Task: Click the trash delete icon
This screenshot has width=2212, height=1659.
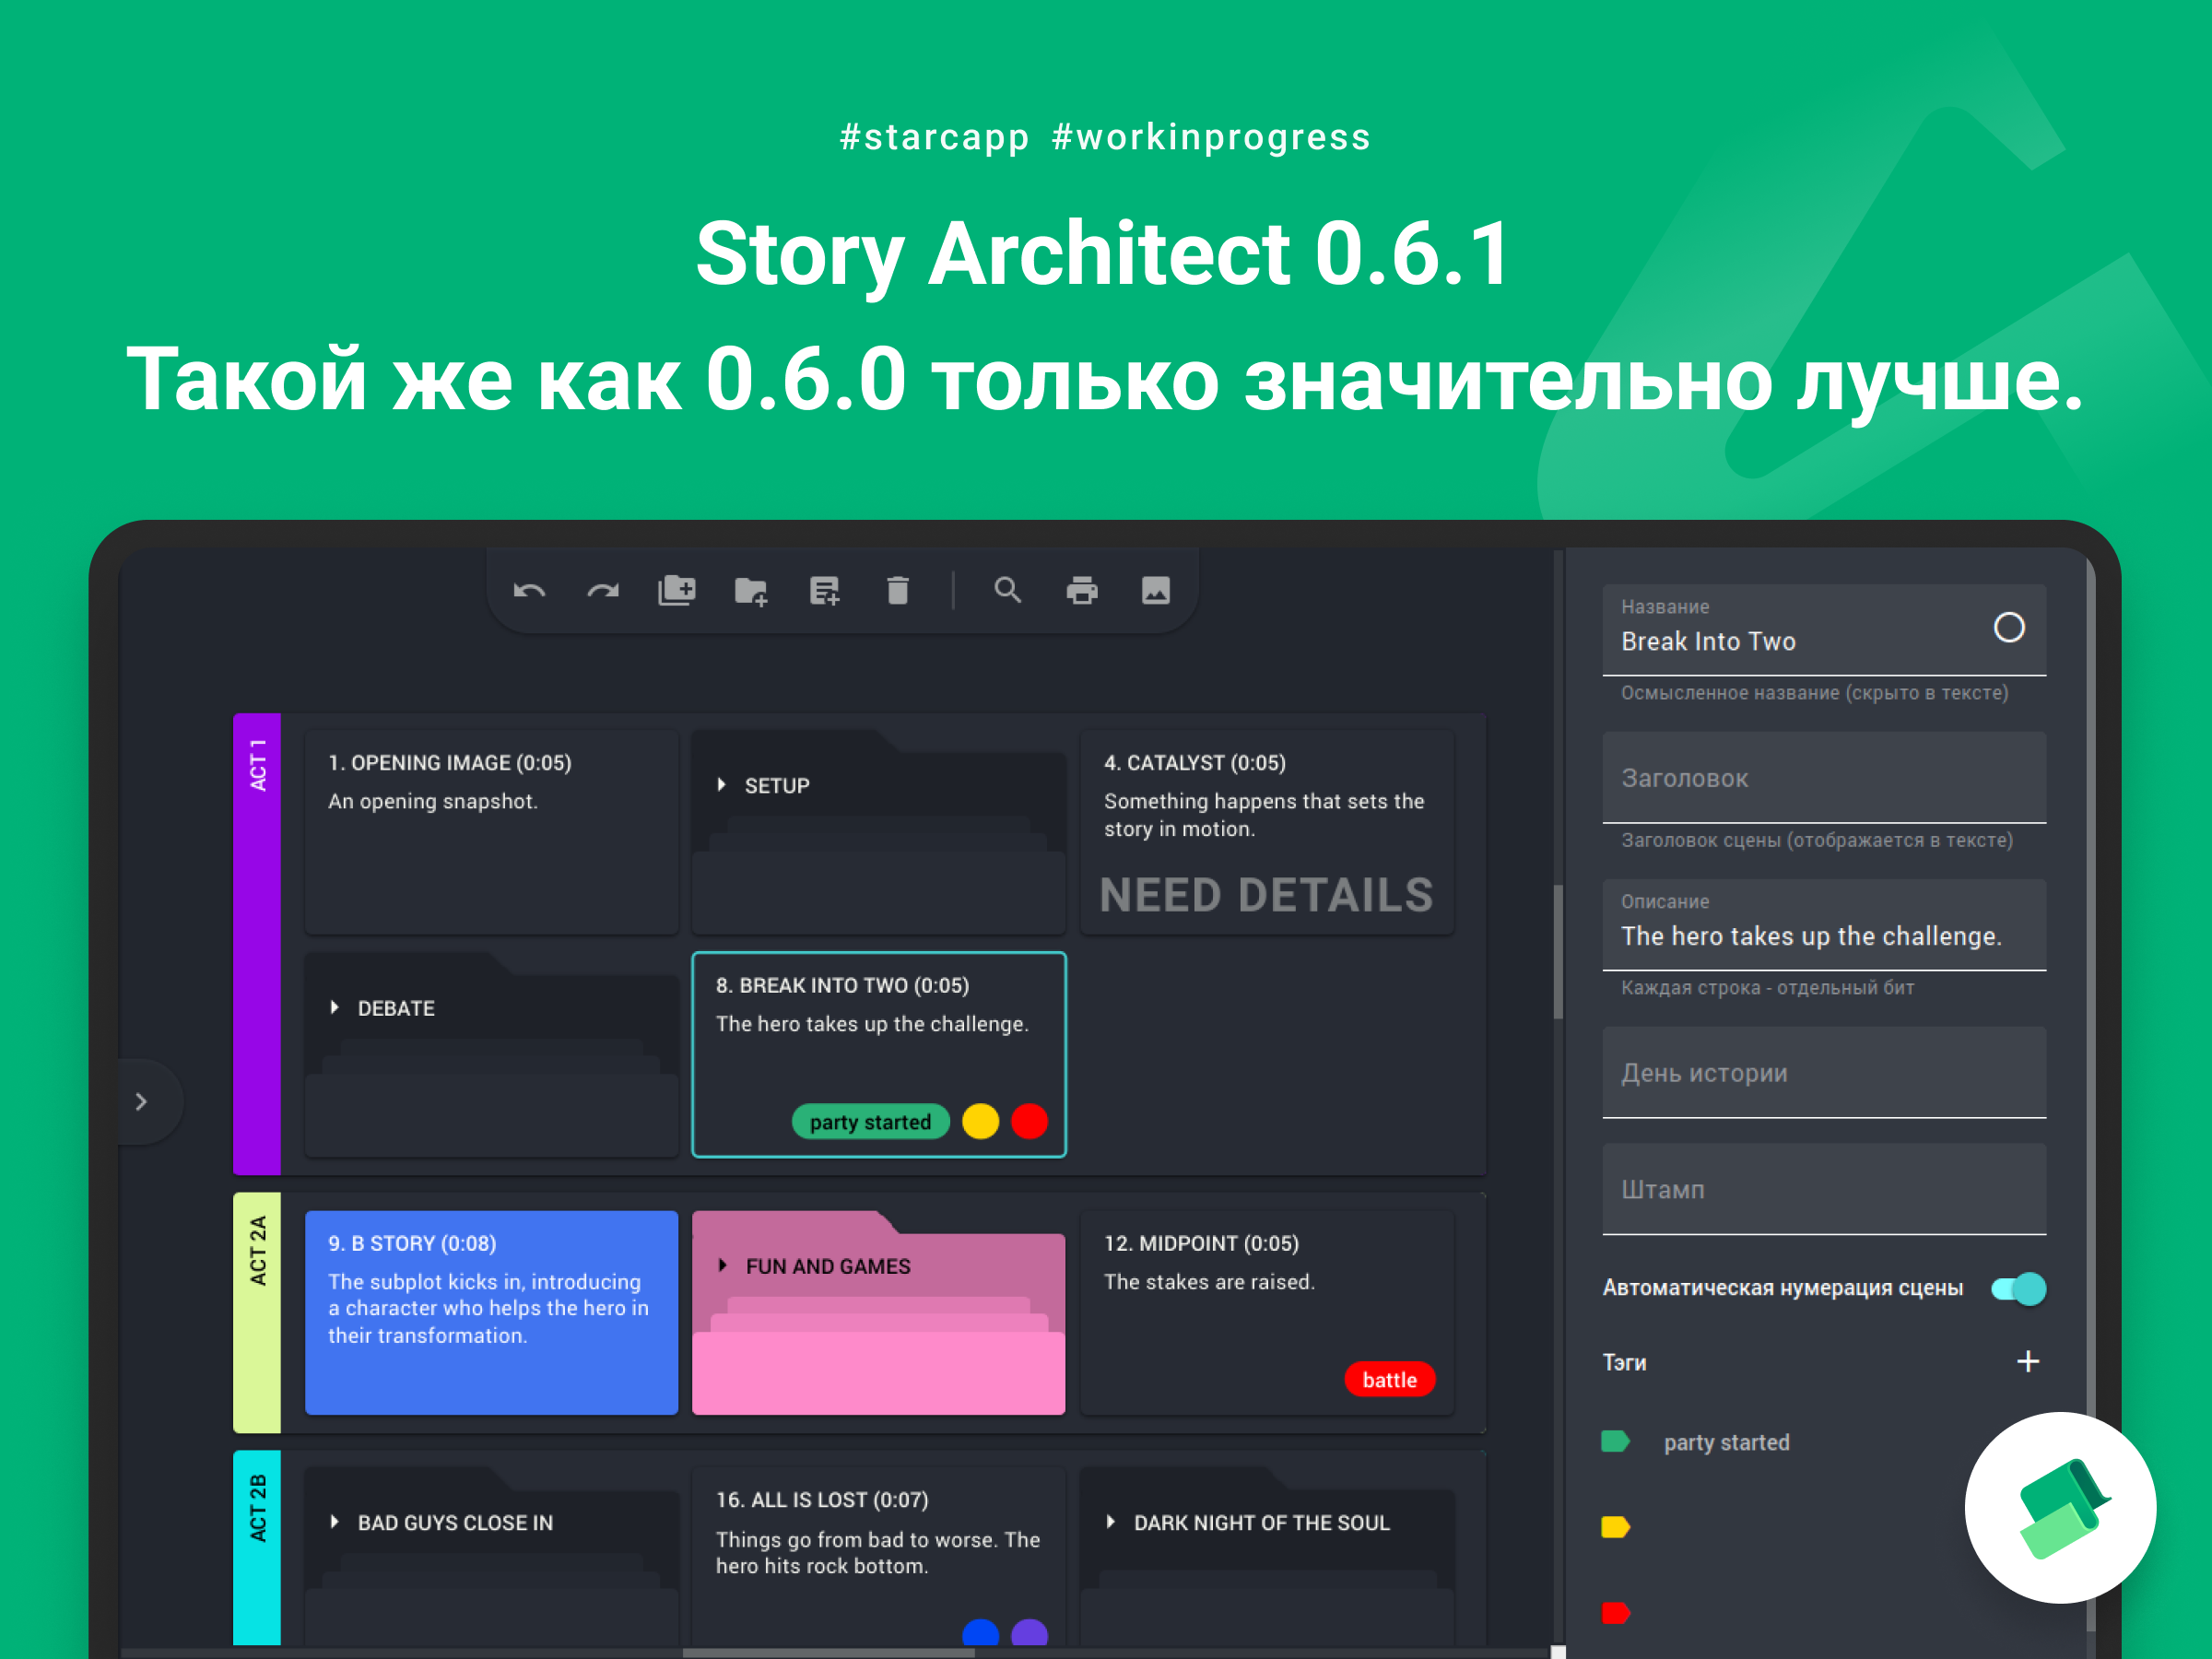Action: click(x=898, y=591)
